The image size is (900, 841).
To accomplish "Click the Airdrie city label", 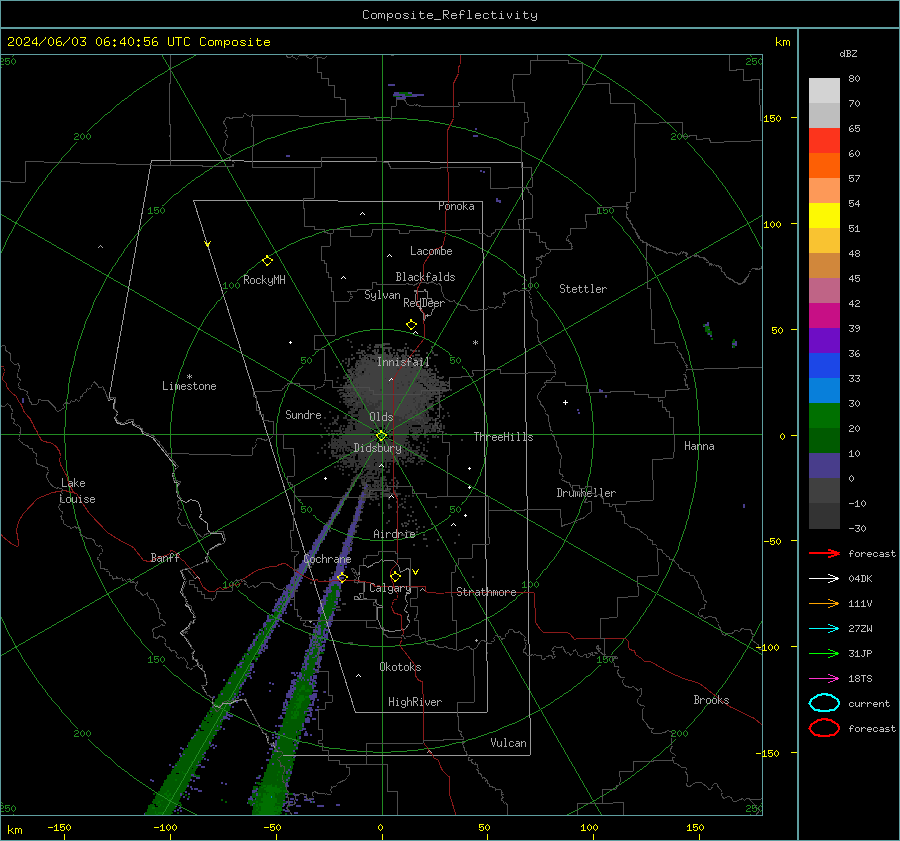I will tap(394, 534).
